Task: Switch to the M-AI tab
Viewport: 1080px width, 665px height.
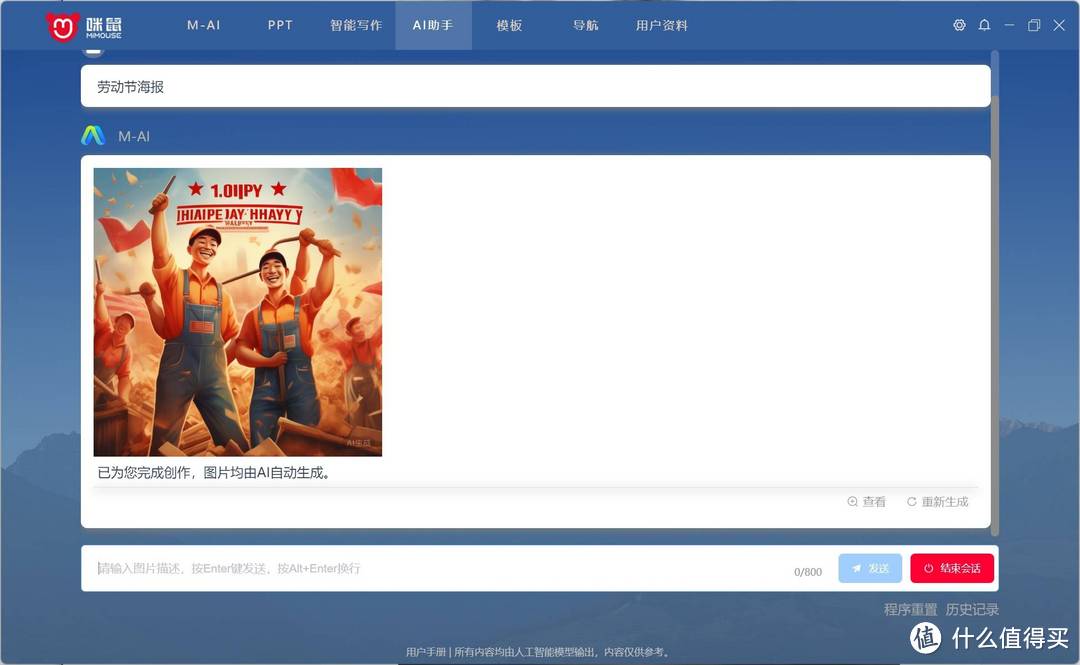Action: point(204,25)
